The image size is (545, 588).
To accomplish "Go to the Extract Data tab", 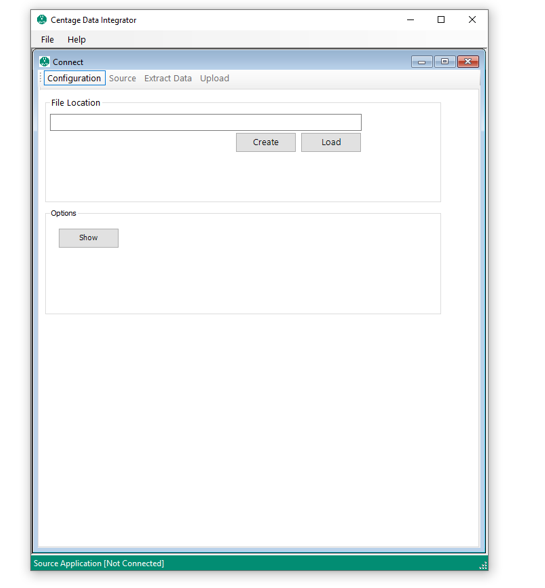I will [168, 78].
